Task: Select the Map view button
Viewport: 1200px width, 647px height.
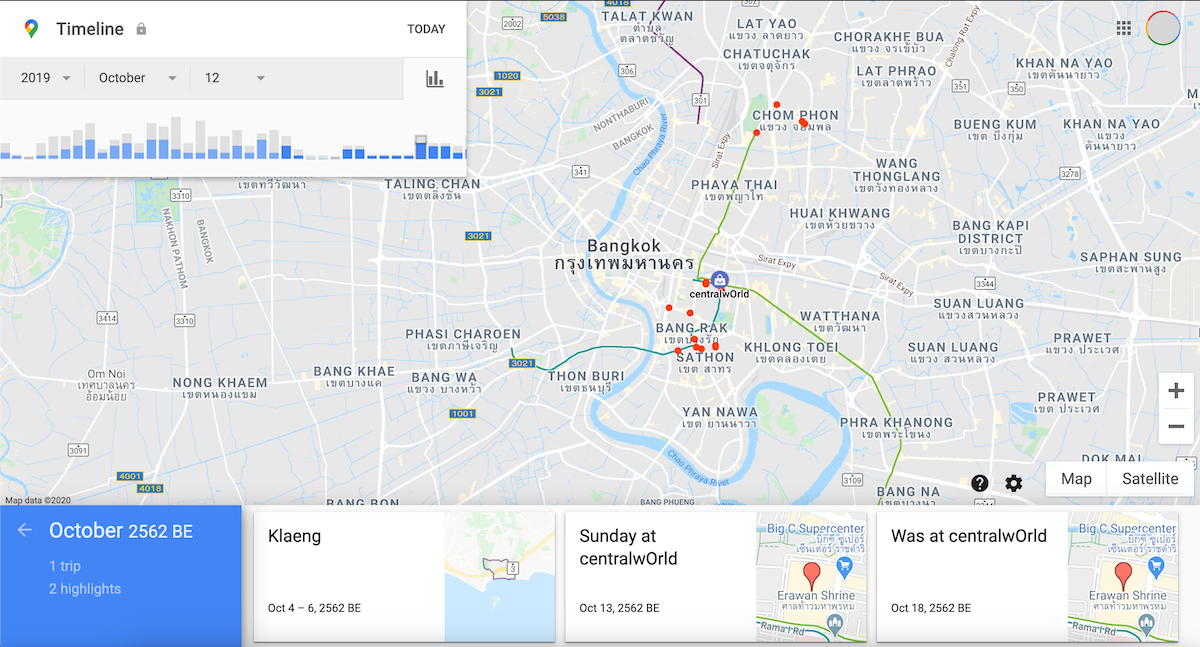Action: (1076, 479)
